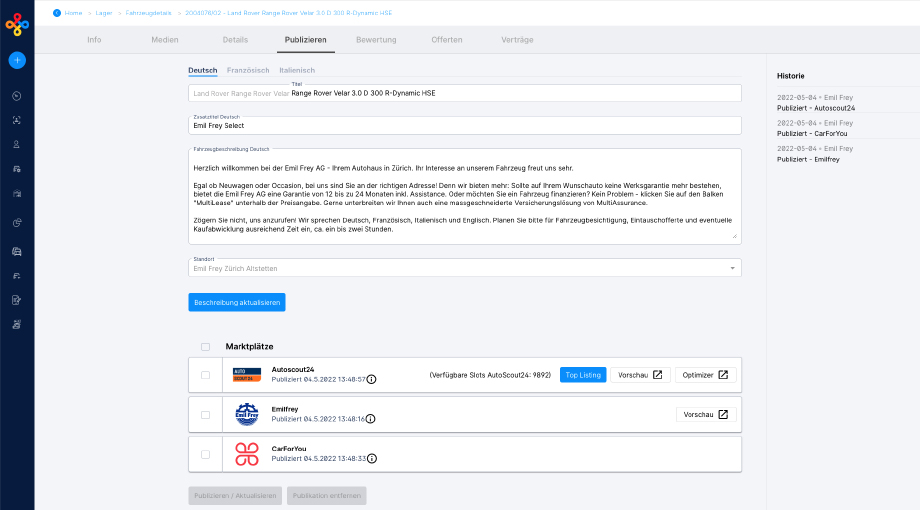Go to Fahrzeugdetails via breadcrumb
The image size is (920, 510).
tap(148, 13)
